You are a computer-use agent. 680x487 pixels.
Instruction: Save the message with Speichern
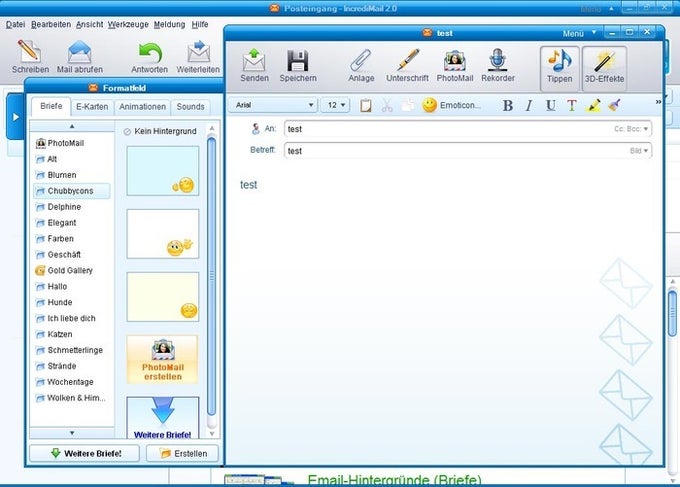click(x=298, y=66)
